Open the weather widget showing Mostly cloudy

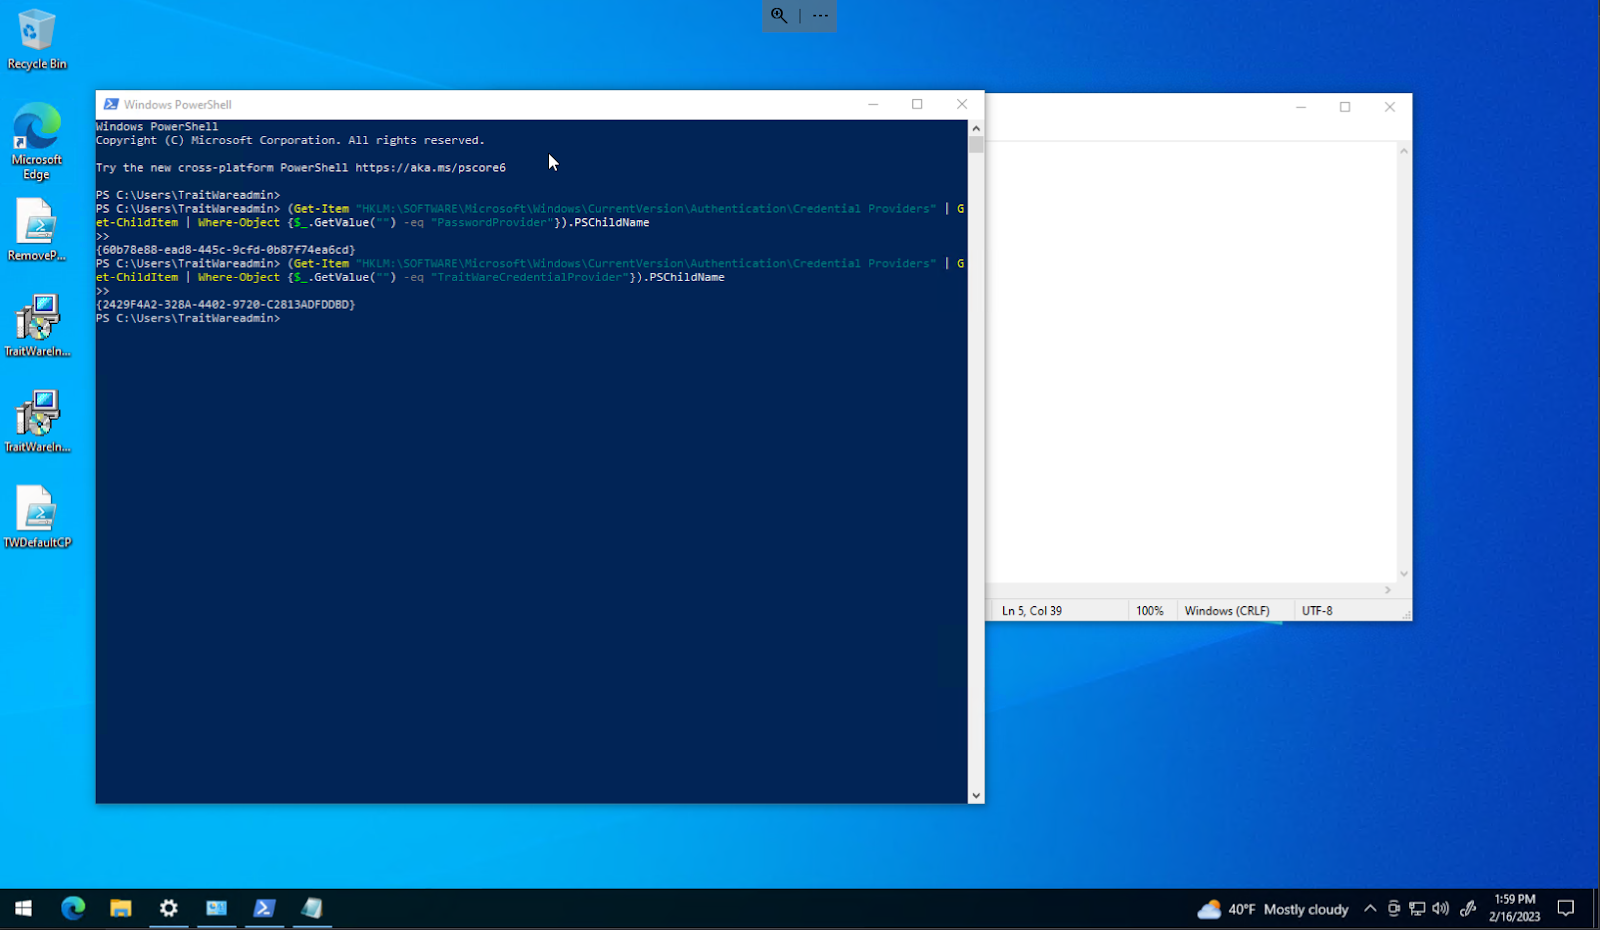1273,909
